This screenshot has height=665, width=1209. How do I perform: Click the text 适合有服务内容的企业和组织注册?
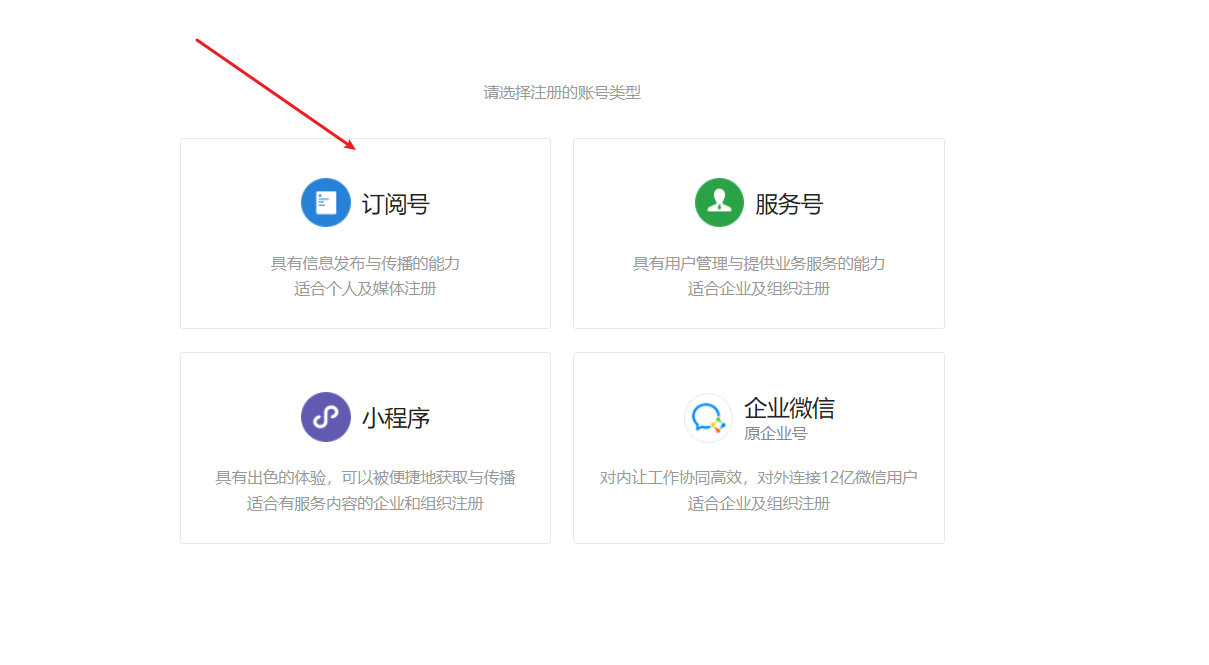click(x=365, y=503)
